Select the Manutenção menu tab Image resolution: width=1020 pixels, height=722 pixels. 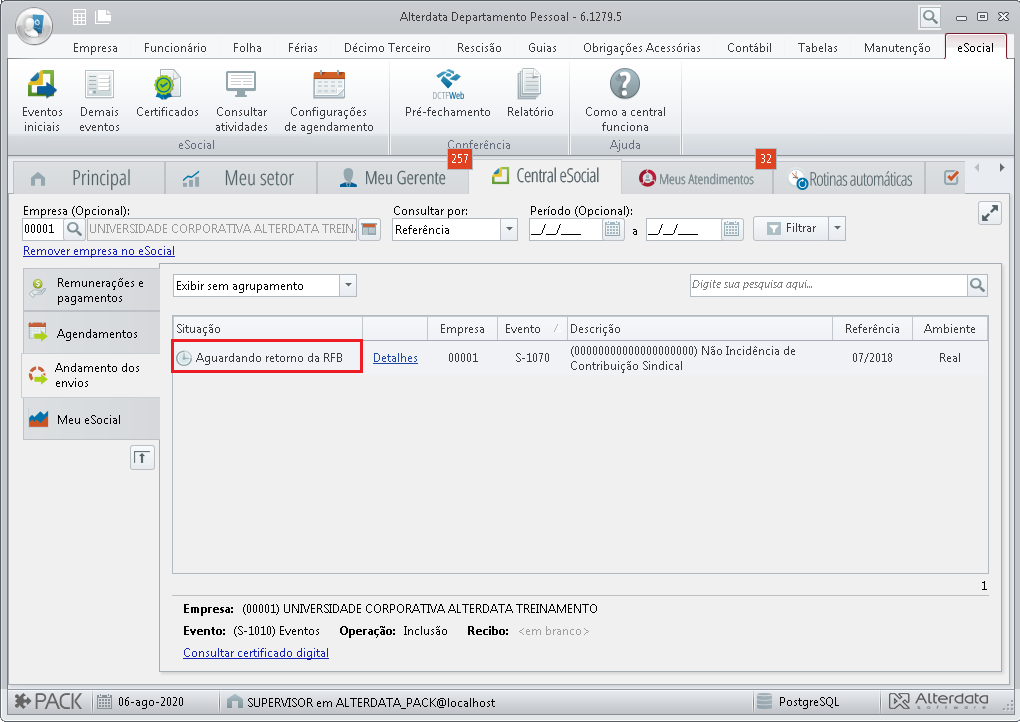point(896,47)
